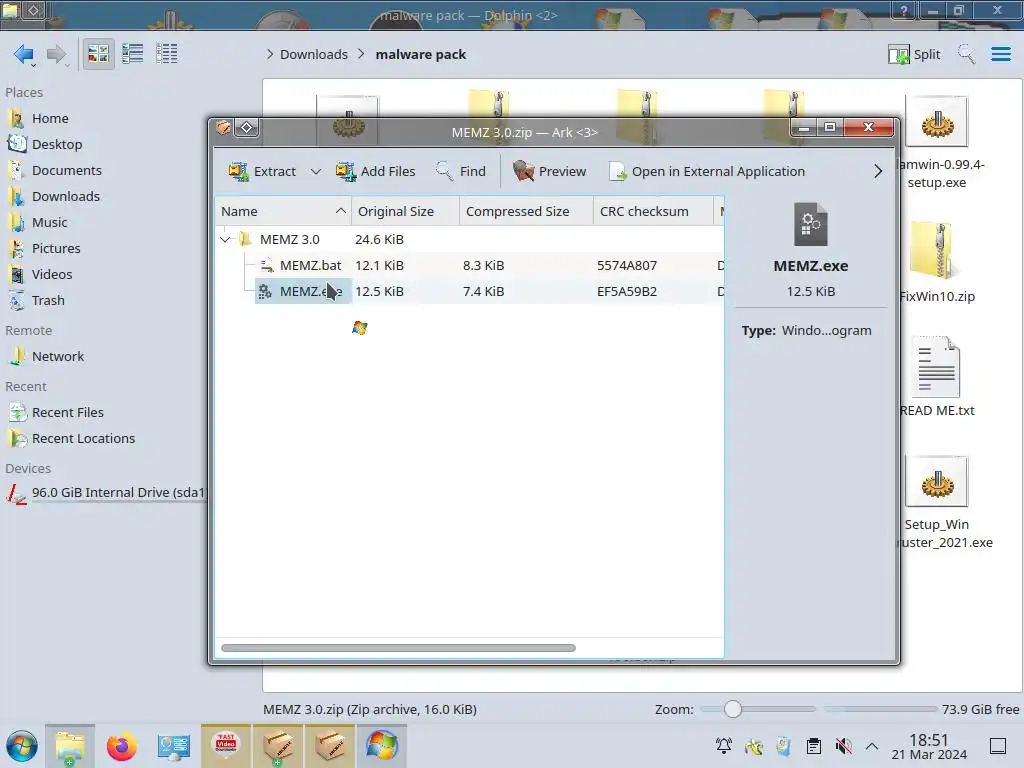Switch Dolphin to Compact view

(x=133, y=54)
